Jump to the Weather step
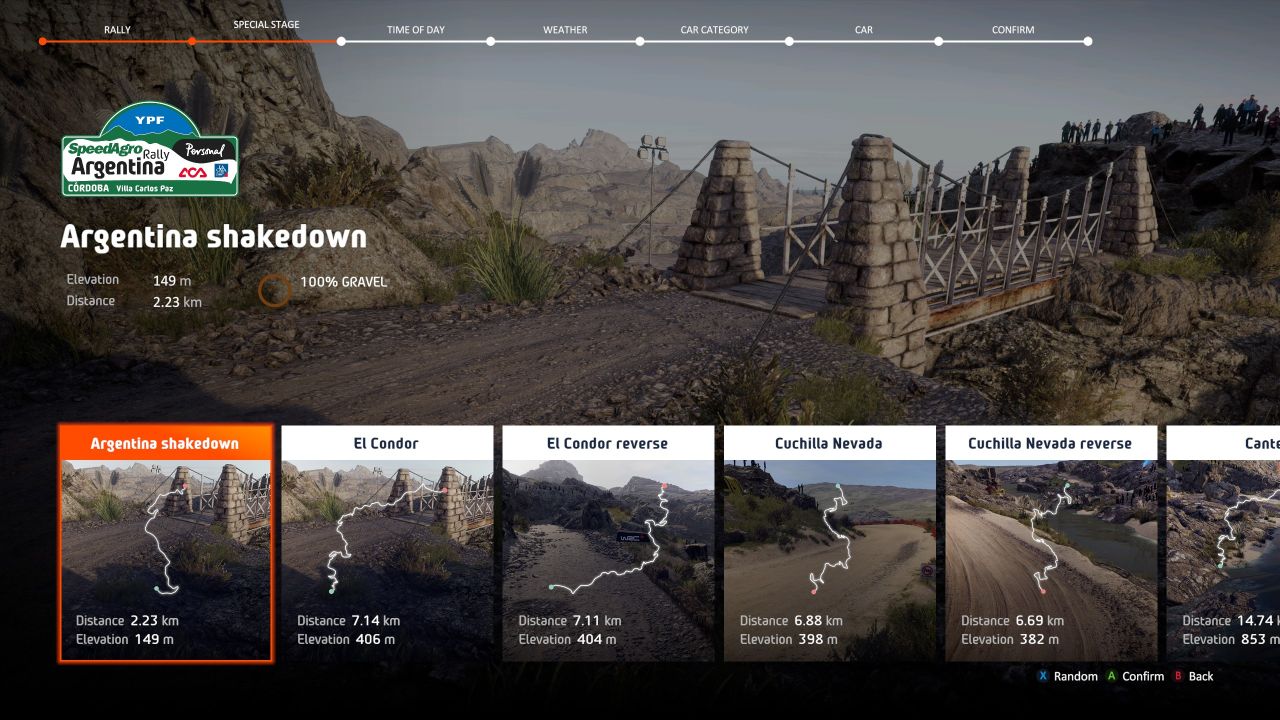This screenshot has height=720, width=1280. coord(565,30)
